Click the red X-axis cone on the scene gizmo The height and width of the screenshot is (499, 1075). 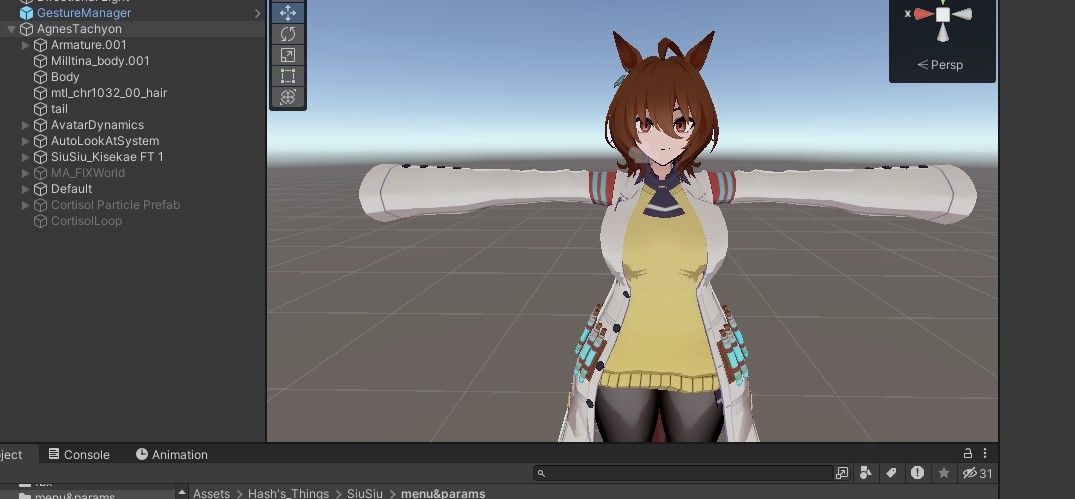[x=923, y=14]
